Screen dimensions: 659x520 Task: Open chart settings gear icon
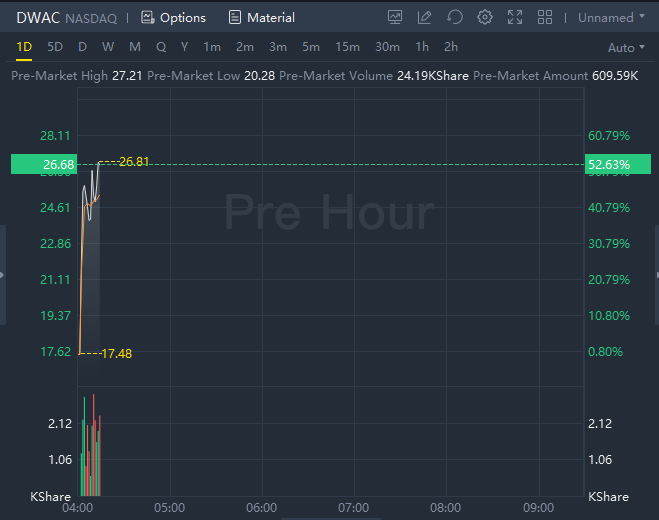click(485, 18)
